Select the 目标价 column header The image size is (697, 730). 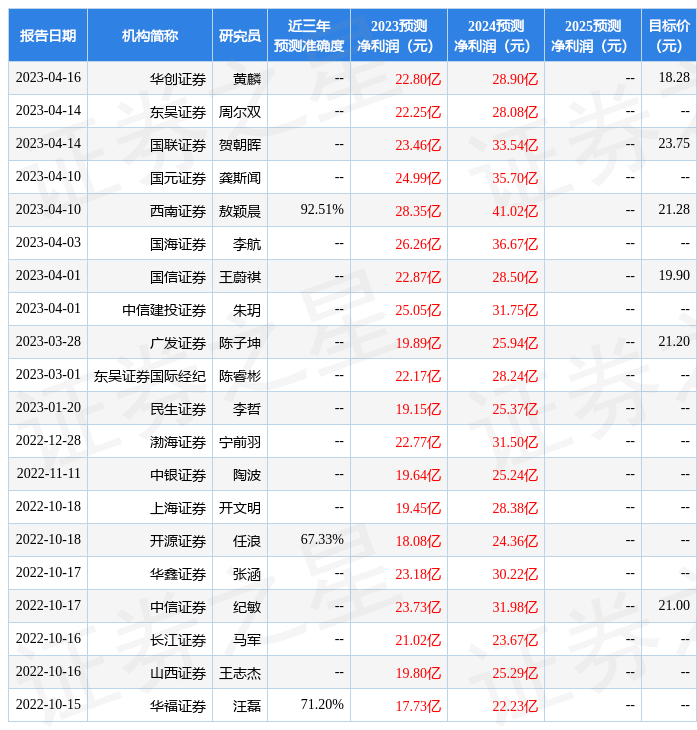[x=668, y=36]
